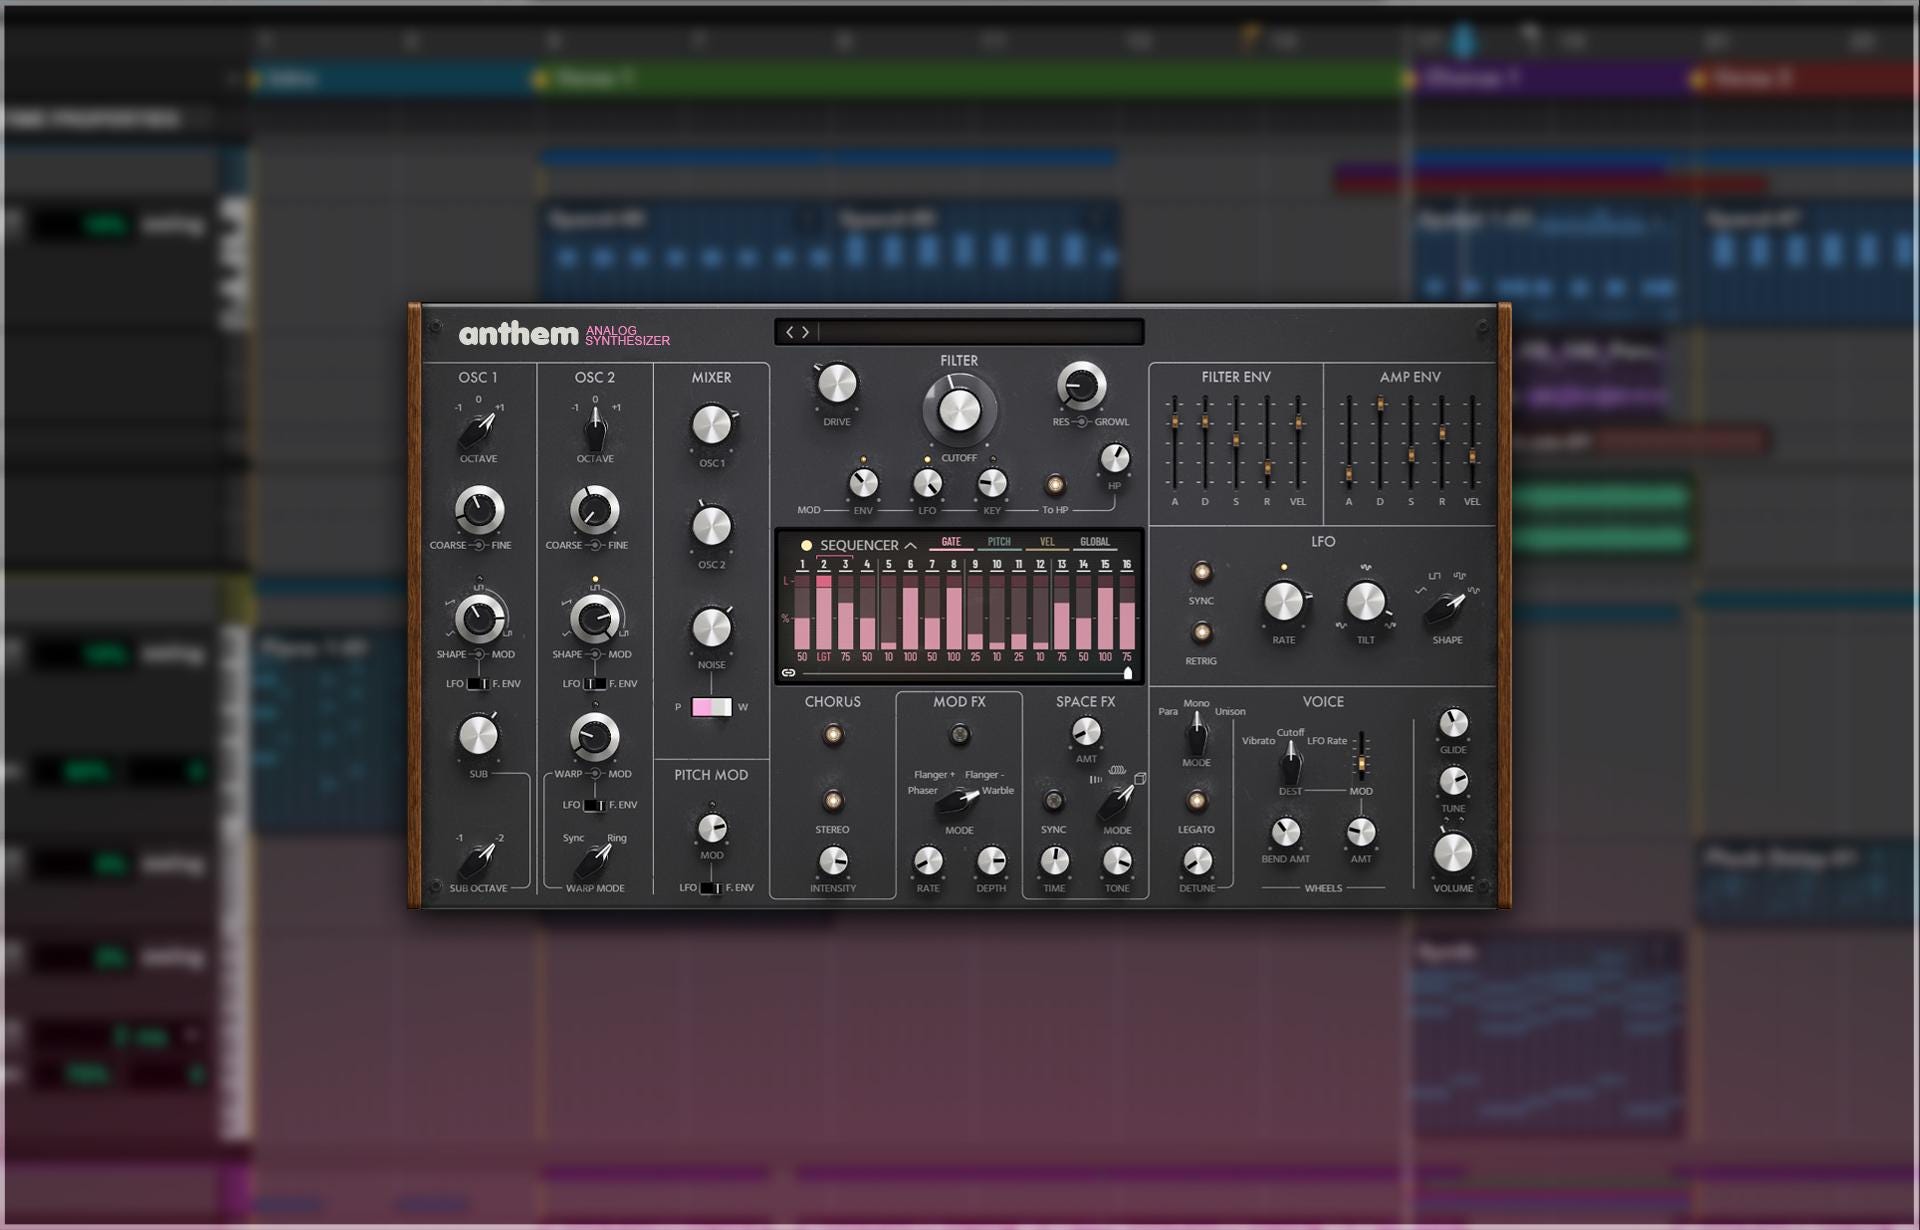Click the OSC 2 Warp knob

coord(595,738)
